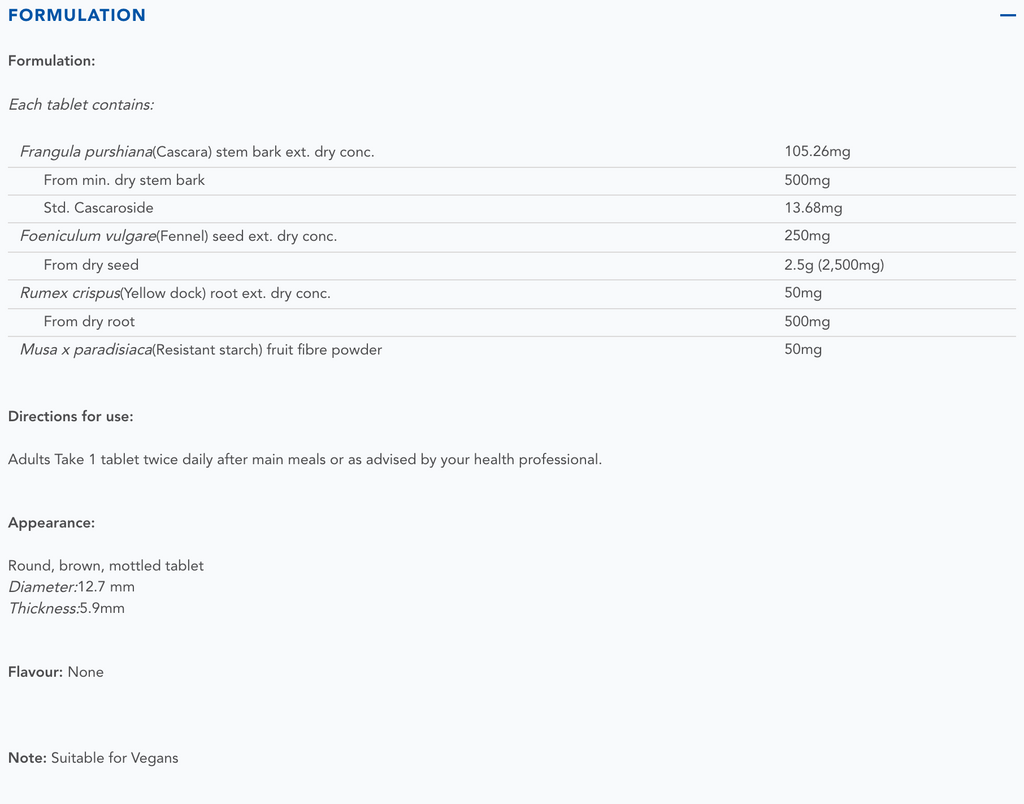
Task: Select the Frangula purshiana (Cascara) ingredient row
Action: (197, 152)
